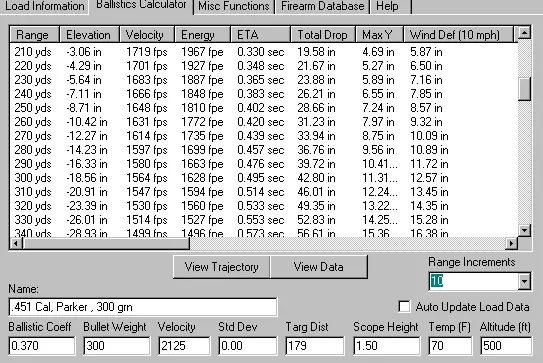543x363 pixels.
Task: Click the 4.69 in Max Y cell
Action: (379, 52)
